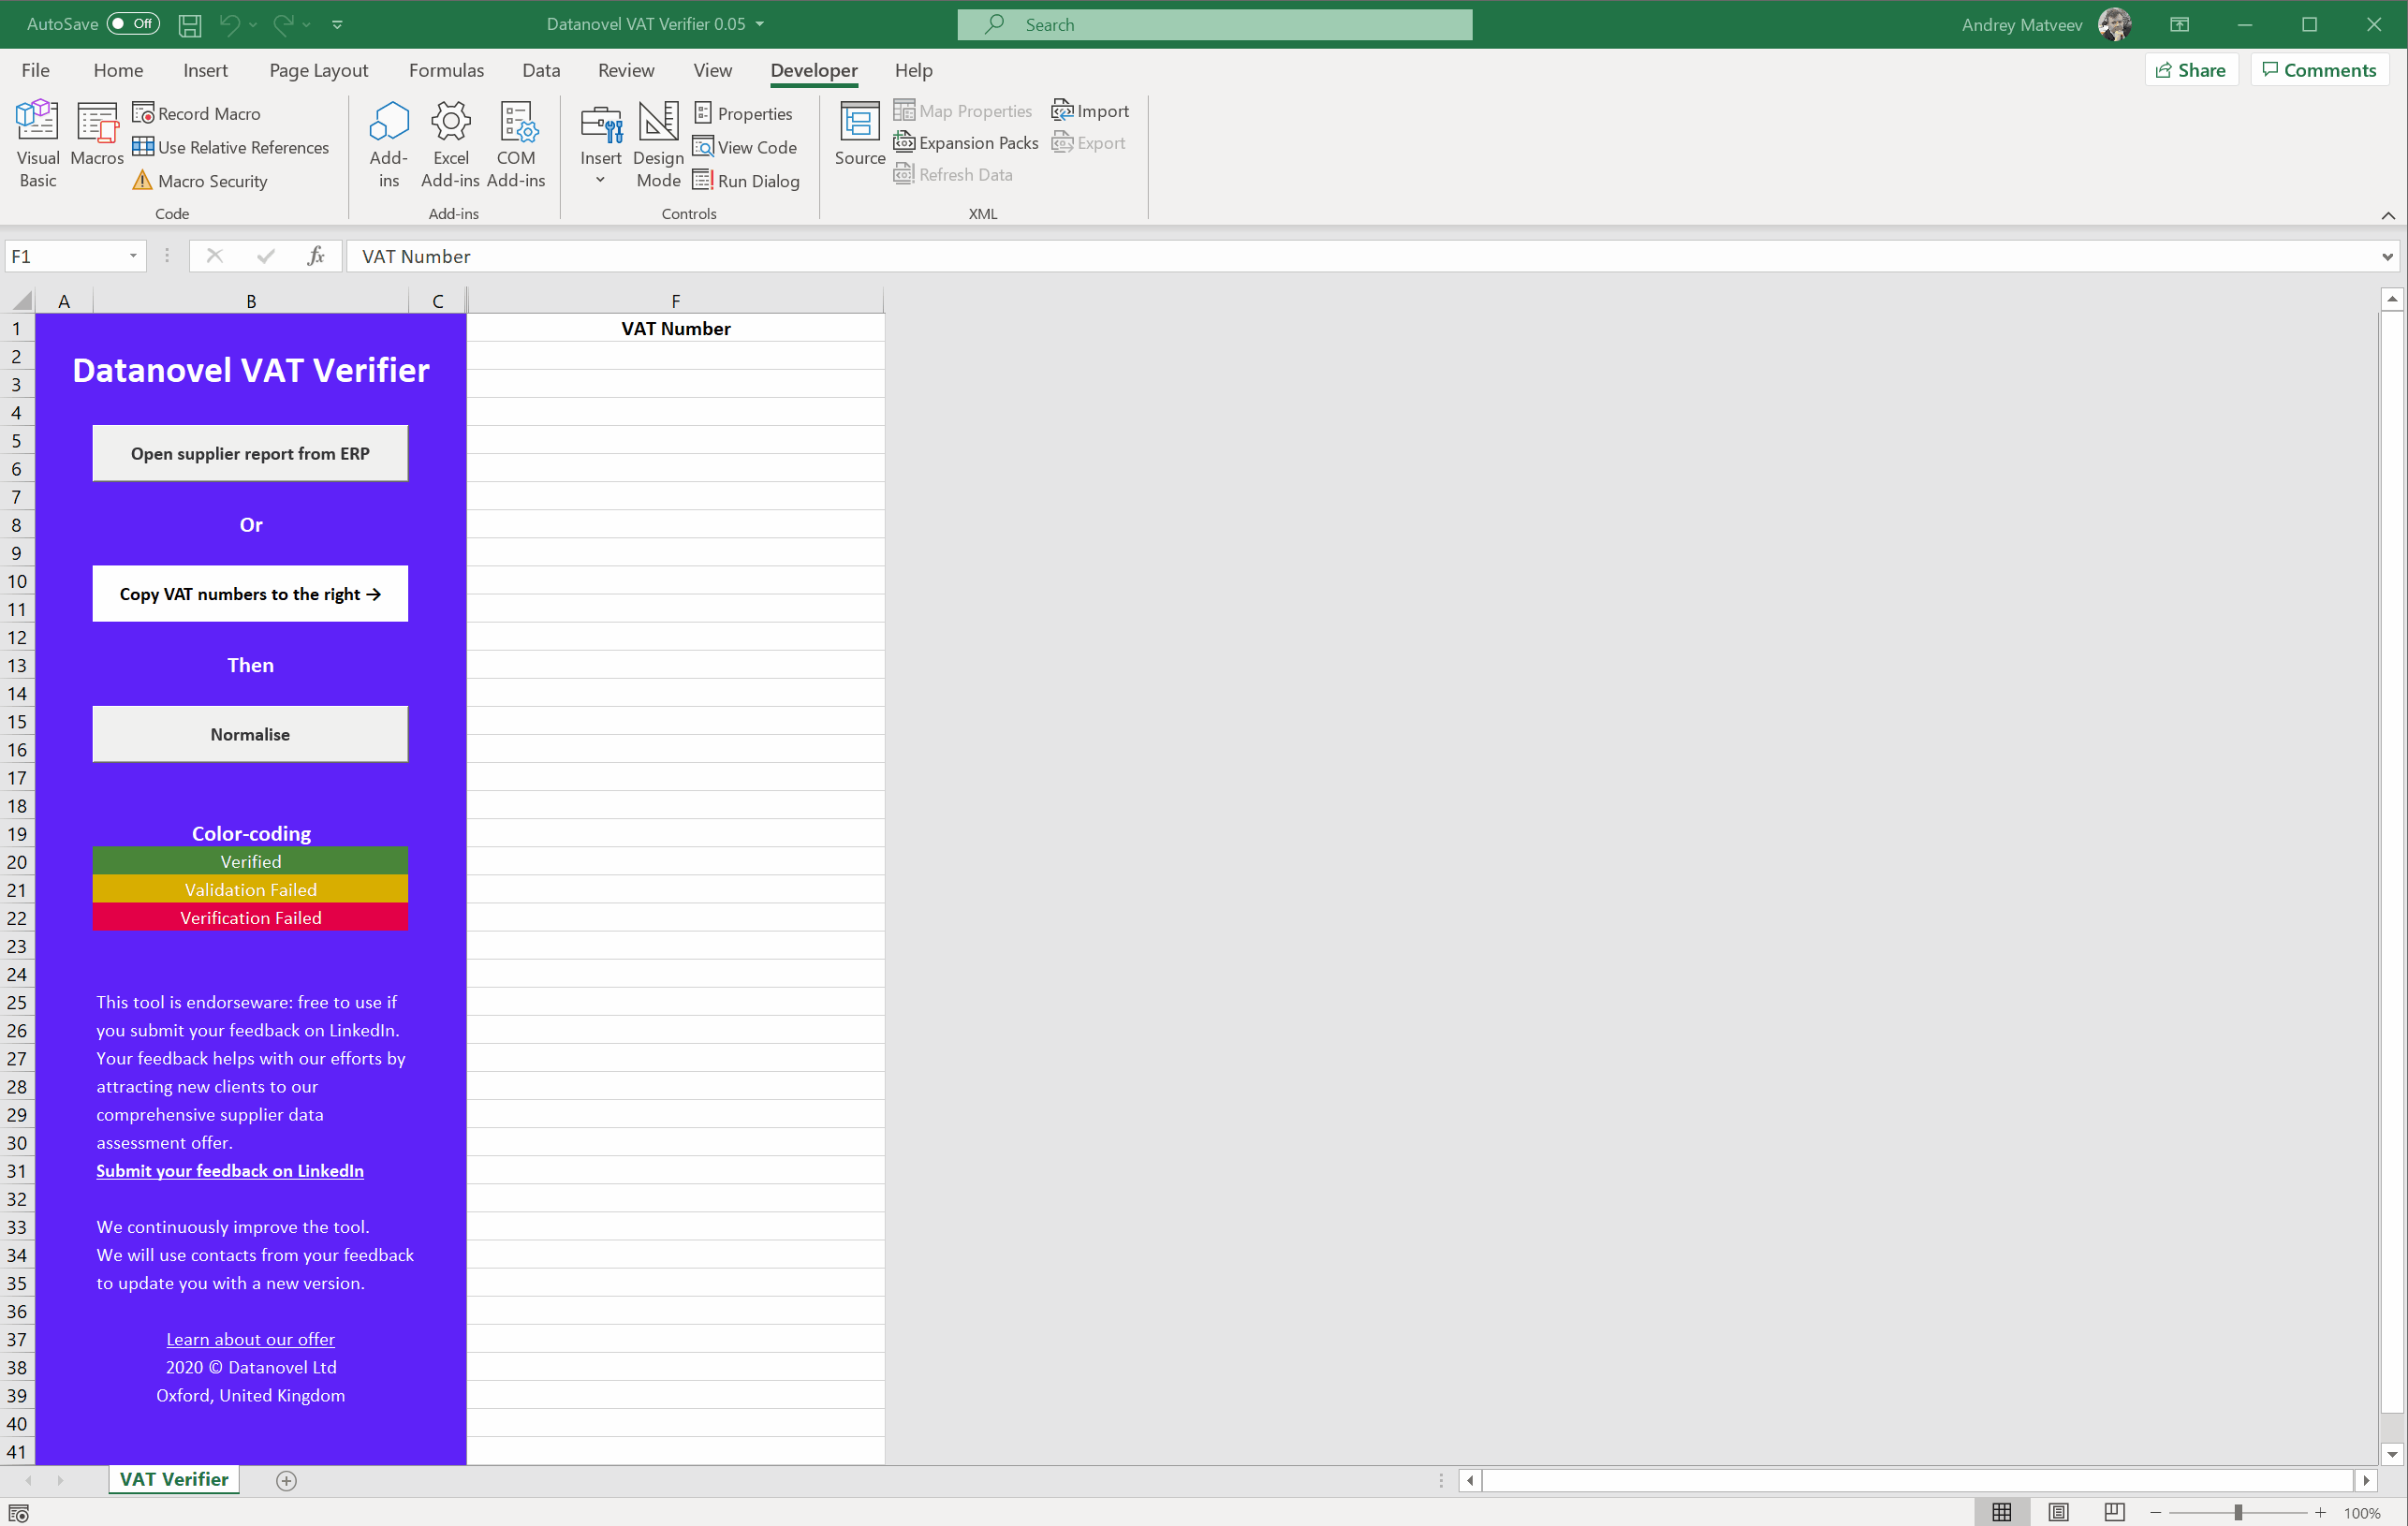Open COM Add-ins dialog
Image resolution: width=2408 pixels, height=1526 pixels.
click(516, 144)
